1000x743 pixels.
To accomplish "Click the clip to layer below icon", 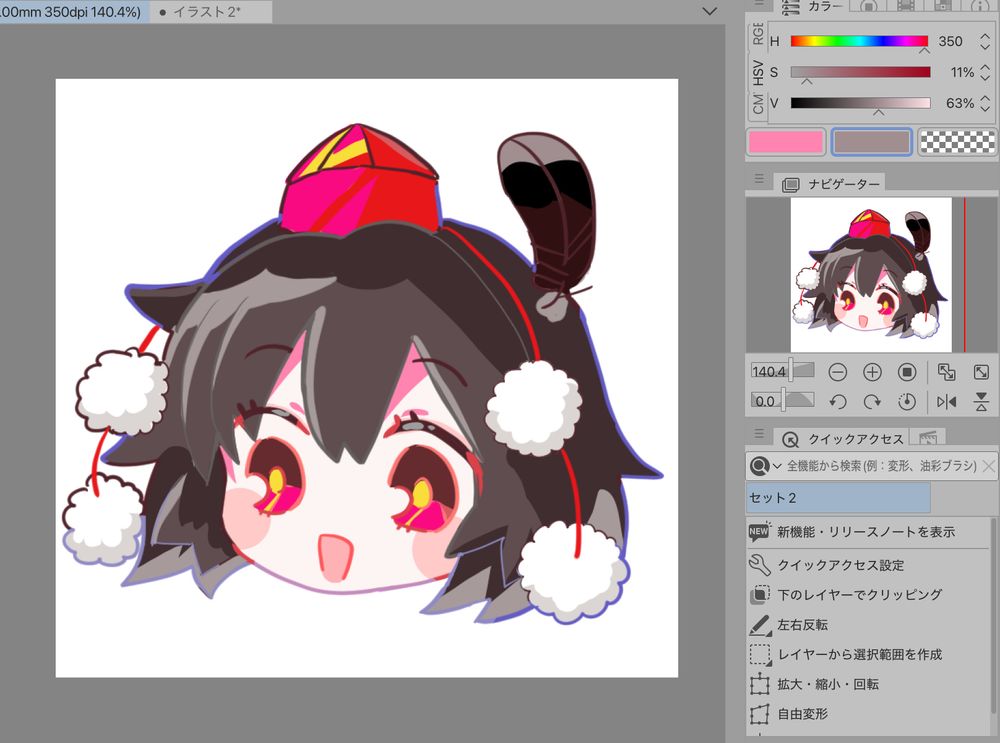I will (x=760, y=595).
